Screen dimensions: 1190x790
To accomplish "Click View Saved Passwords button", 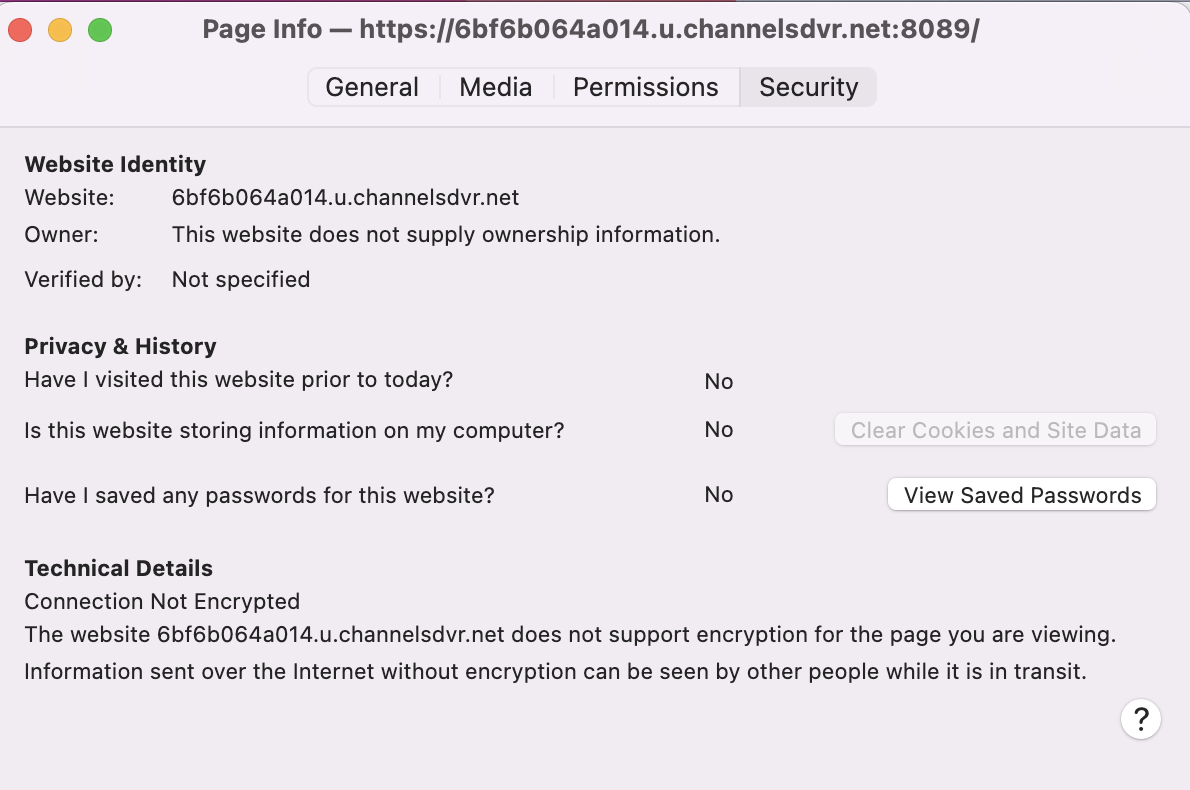I will (1022, 495).
